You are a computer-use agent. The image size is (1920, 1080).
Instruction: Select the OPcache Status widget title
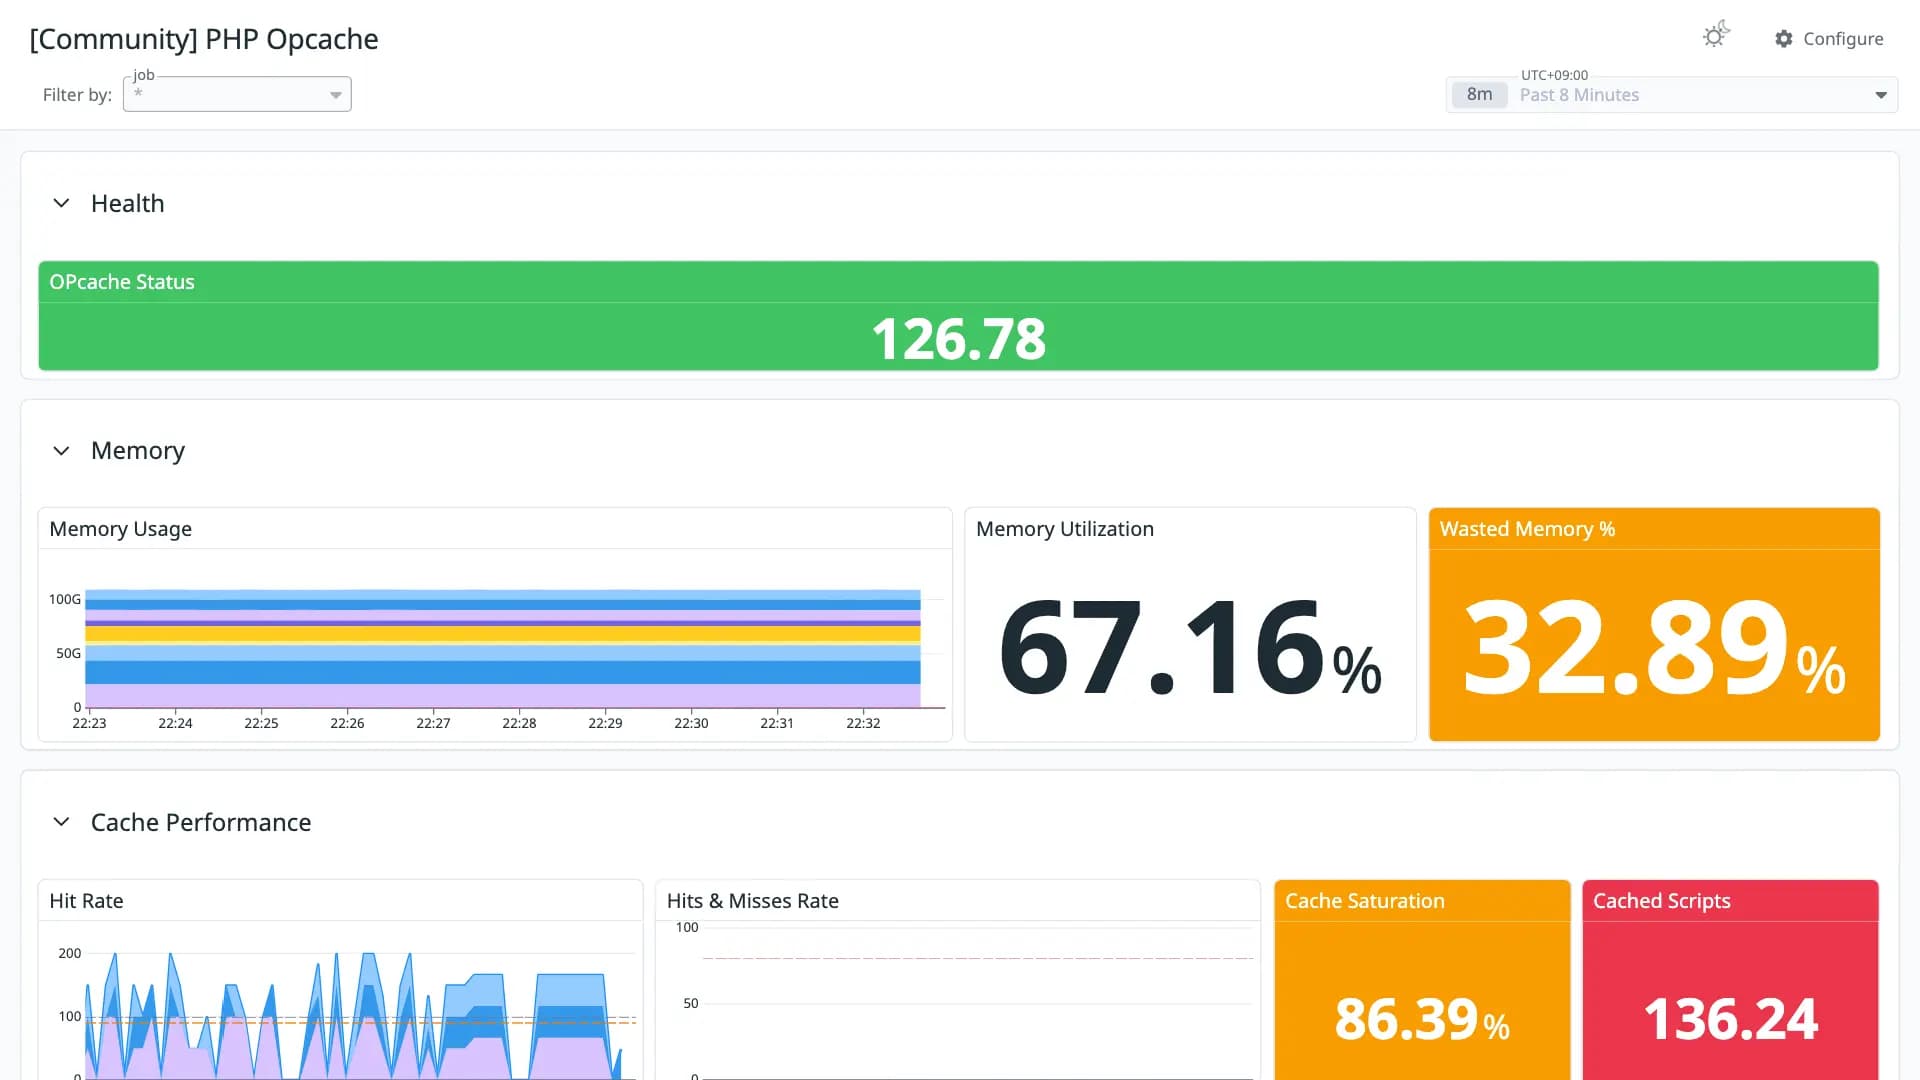(x=122, y=282)
